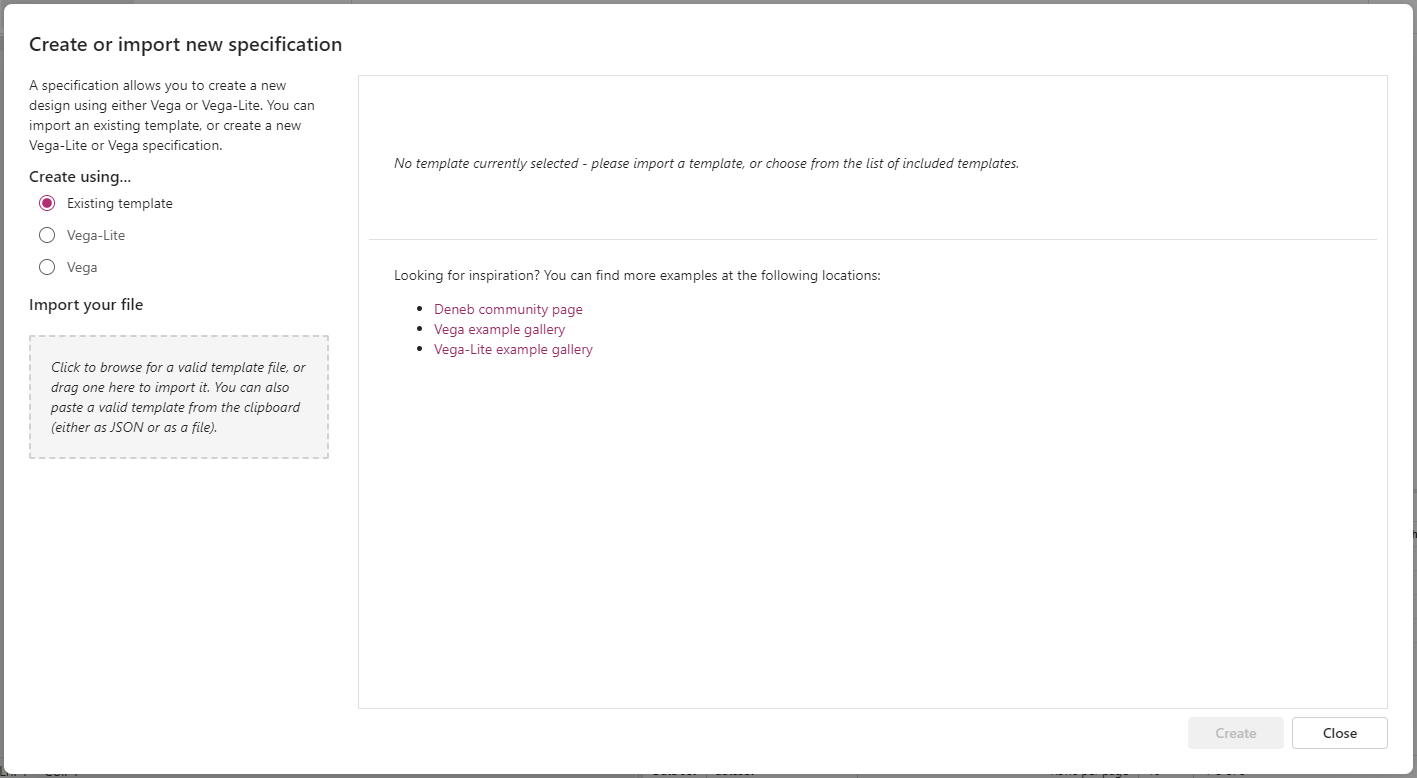Click the 'No template currently selected' message
The width and height of the screenshot is (1417, 778).
click(706, 163)
